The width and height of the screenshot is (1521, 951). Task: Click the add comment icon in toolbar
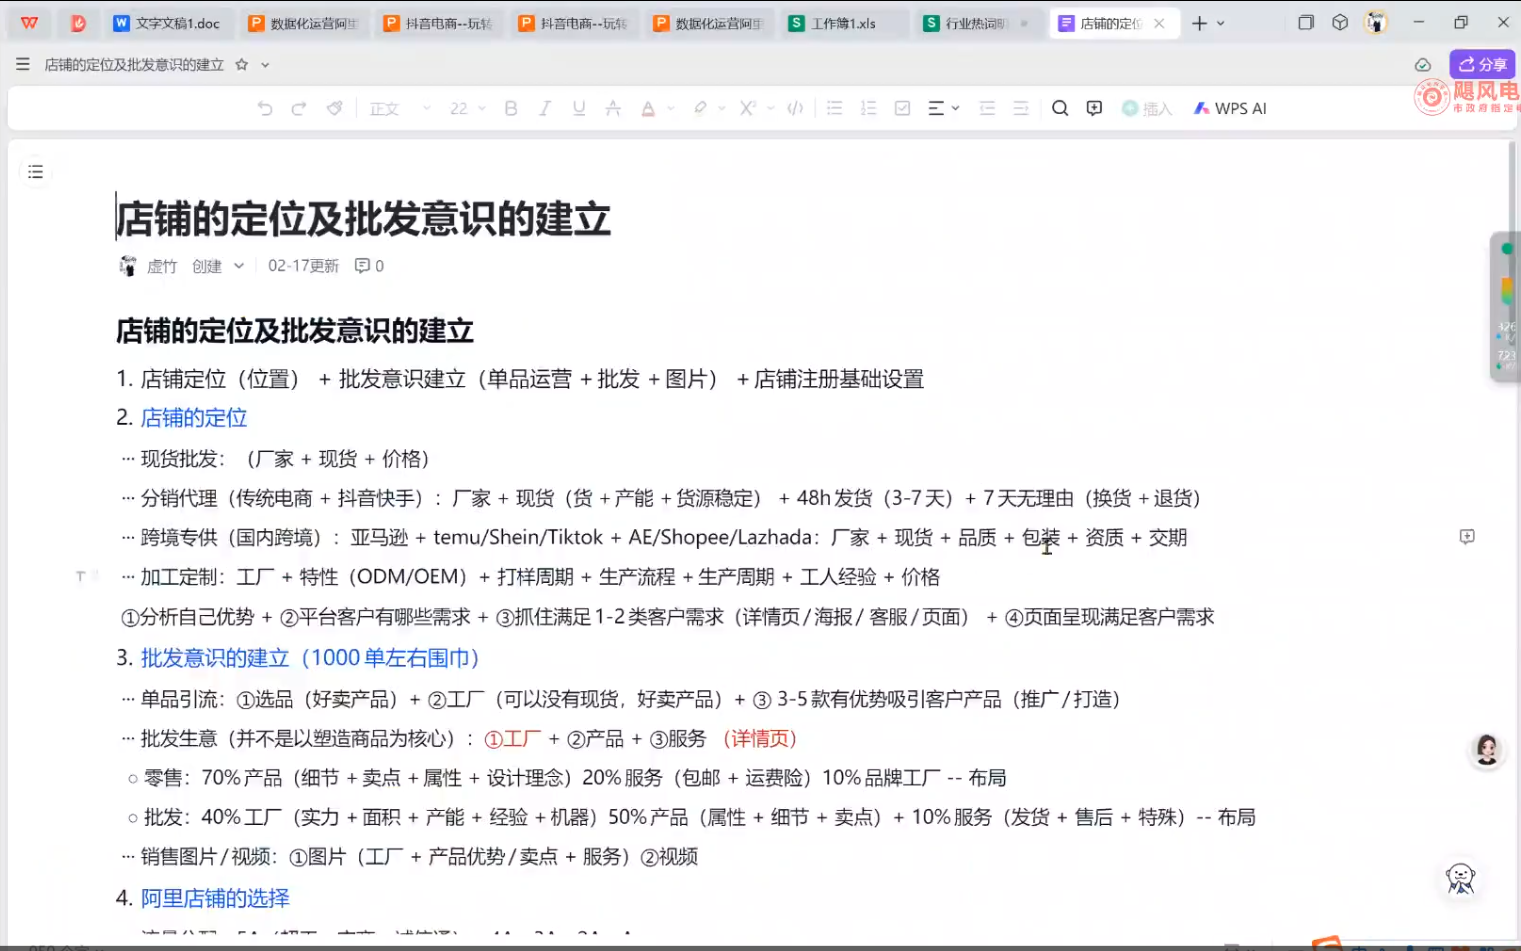click(x=1094, y=108)
